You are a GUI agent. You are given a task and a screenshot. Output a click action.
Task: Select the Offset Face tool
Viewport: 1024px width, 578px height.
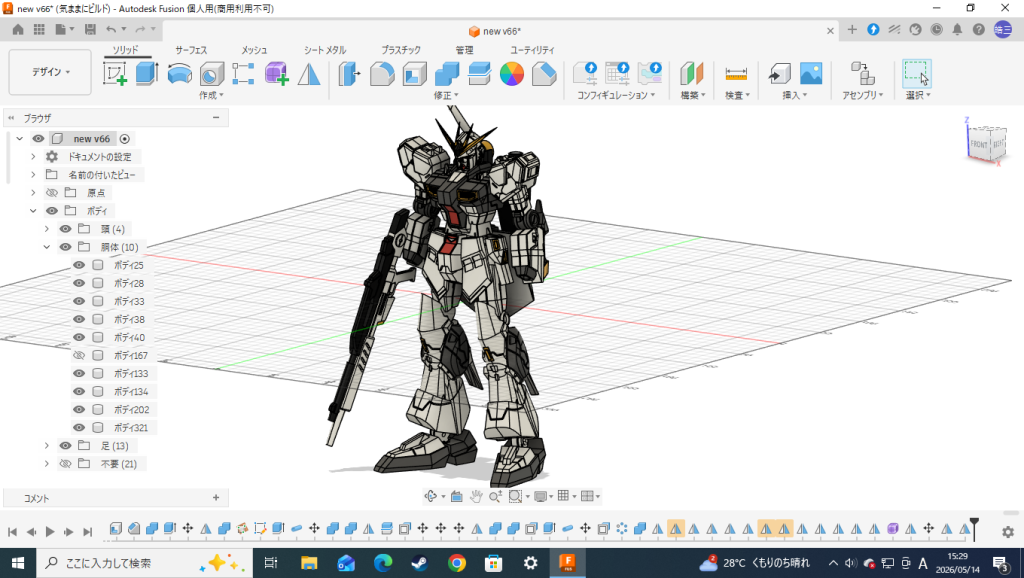coord(479,74)
